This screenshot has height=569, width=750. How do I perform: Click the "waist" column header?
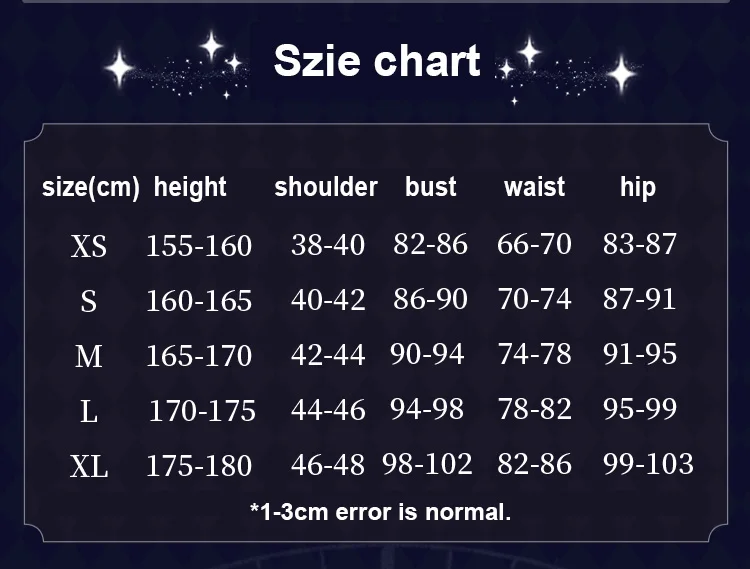coord(534,187)
